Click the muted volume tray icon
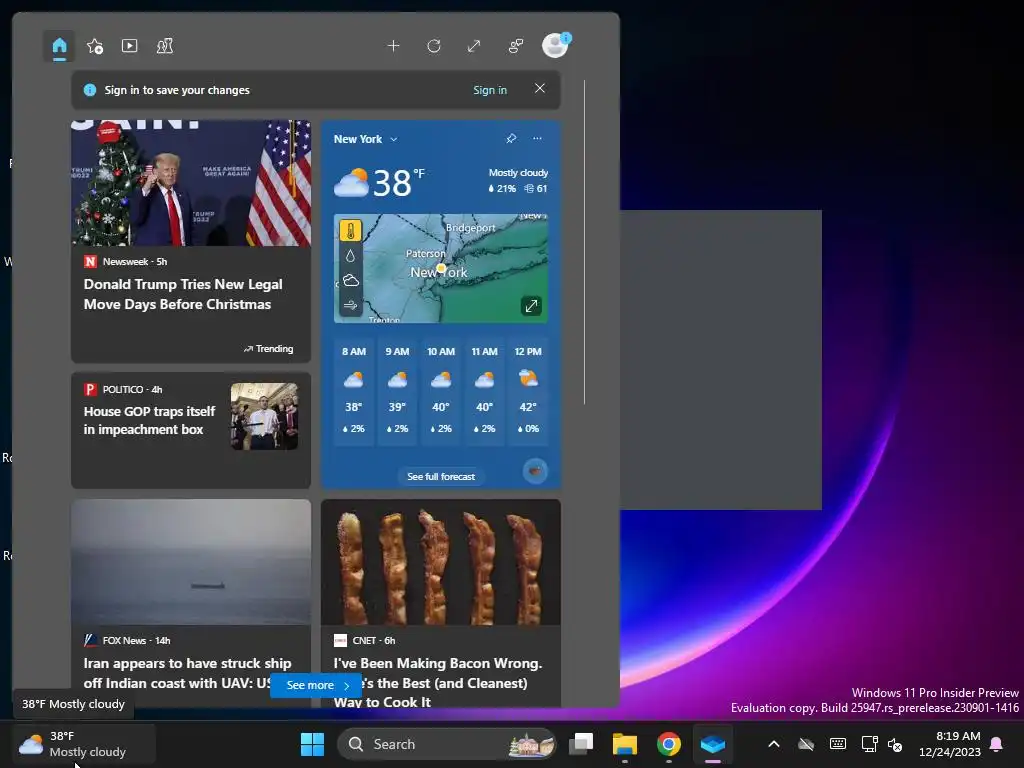Image resolution: width=1024 pixels, height=768 pixels. 895,744
